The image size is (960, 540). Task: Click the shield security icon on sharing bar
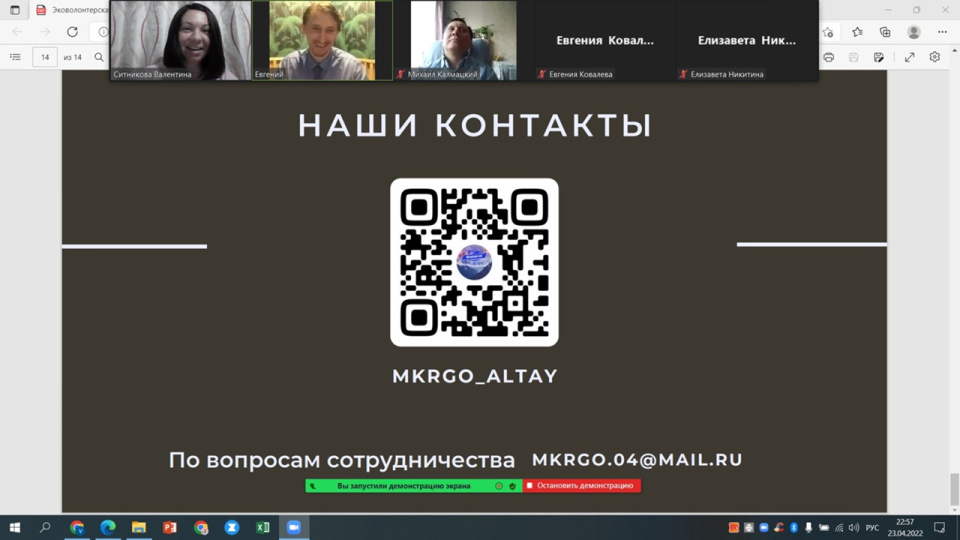coord(512,486)
